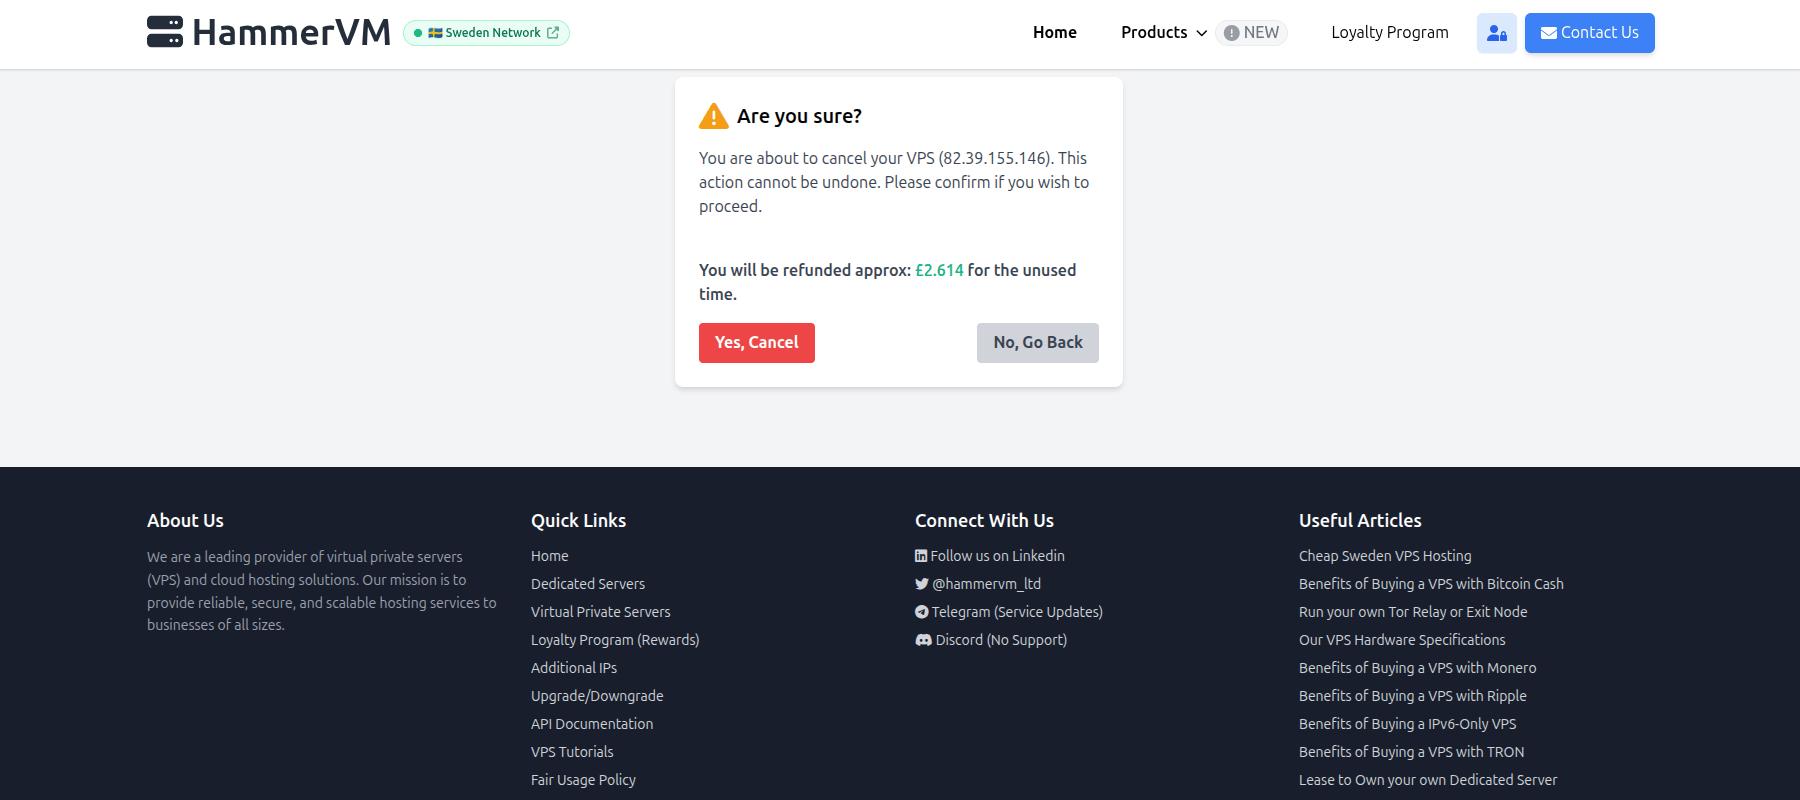1800x800 pixels.
Task: Click the green £2.614 refund amount
Action: (939, 270)
